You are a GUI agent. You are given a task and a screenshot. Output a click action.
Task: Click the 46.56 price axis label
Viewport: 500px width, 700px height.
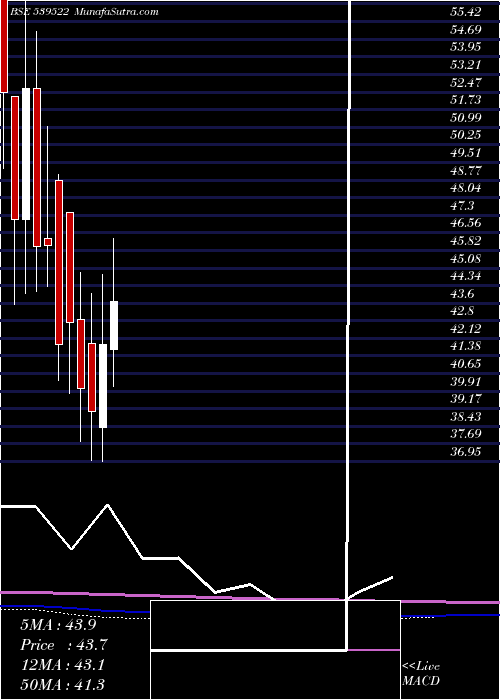click(466, 224)
